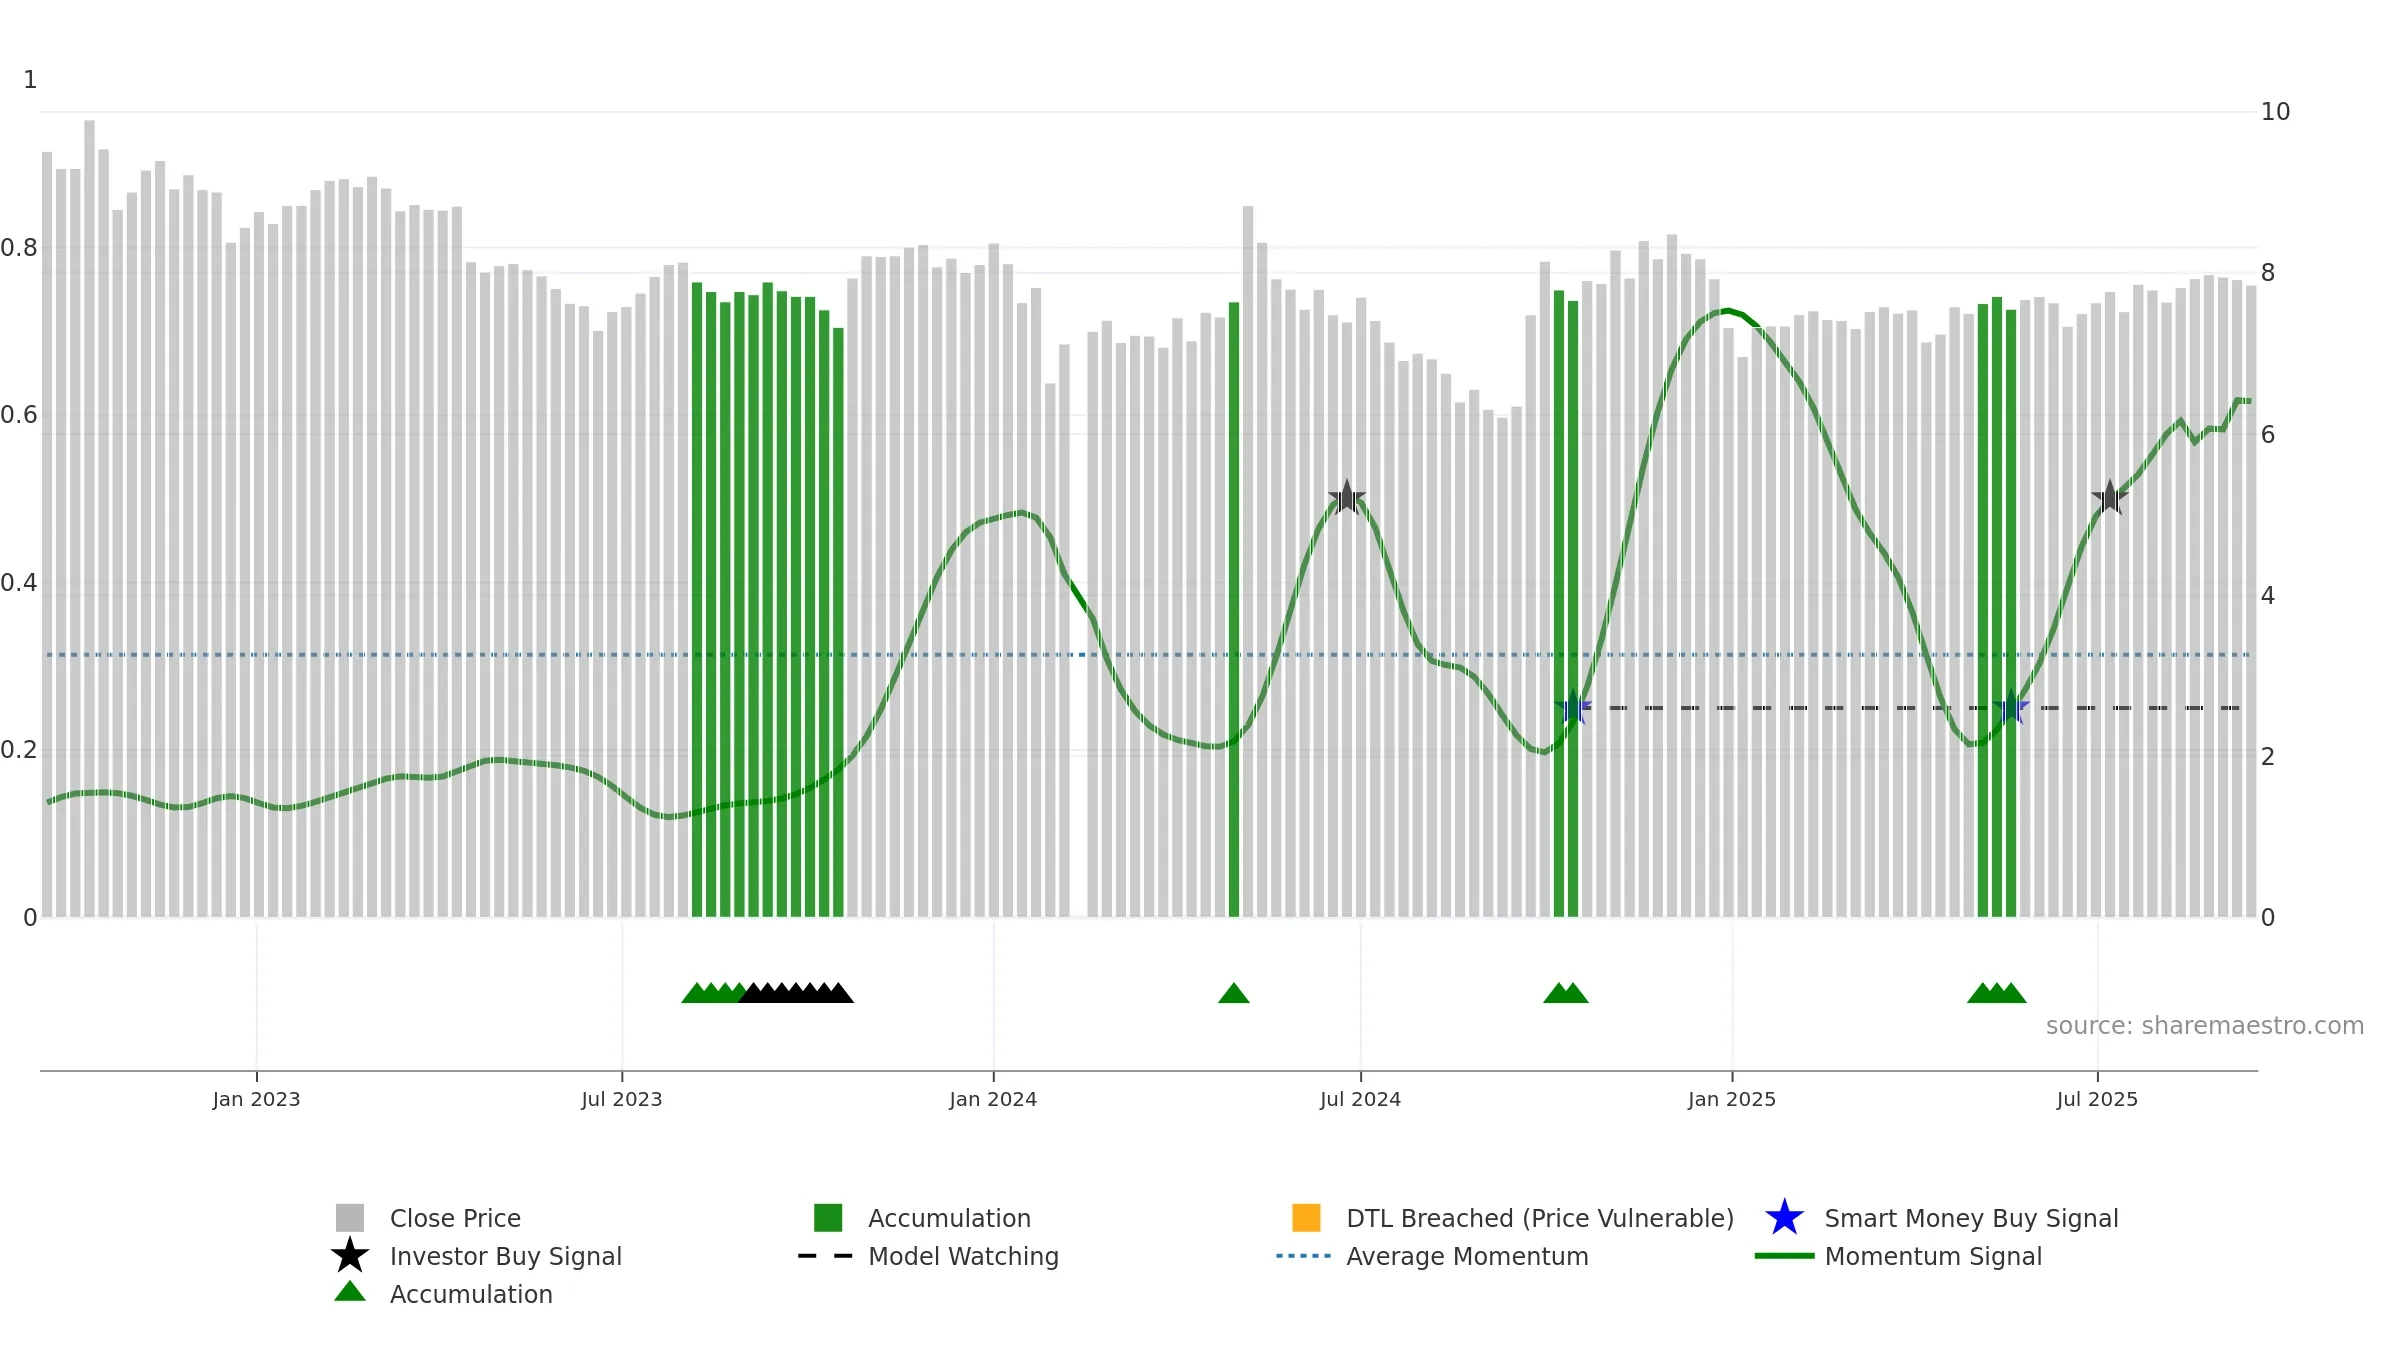The image size is (2400, 1350).
Task: Click the green Accumulation triangle legend icon
Action: (x=349, y=1292)
